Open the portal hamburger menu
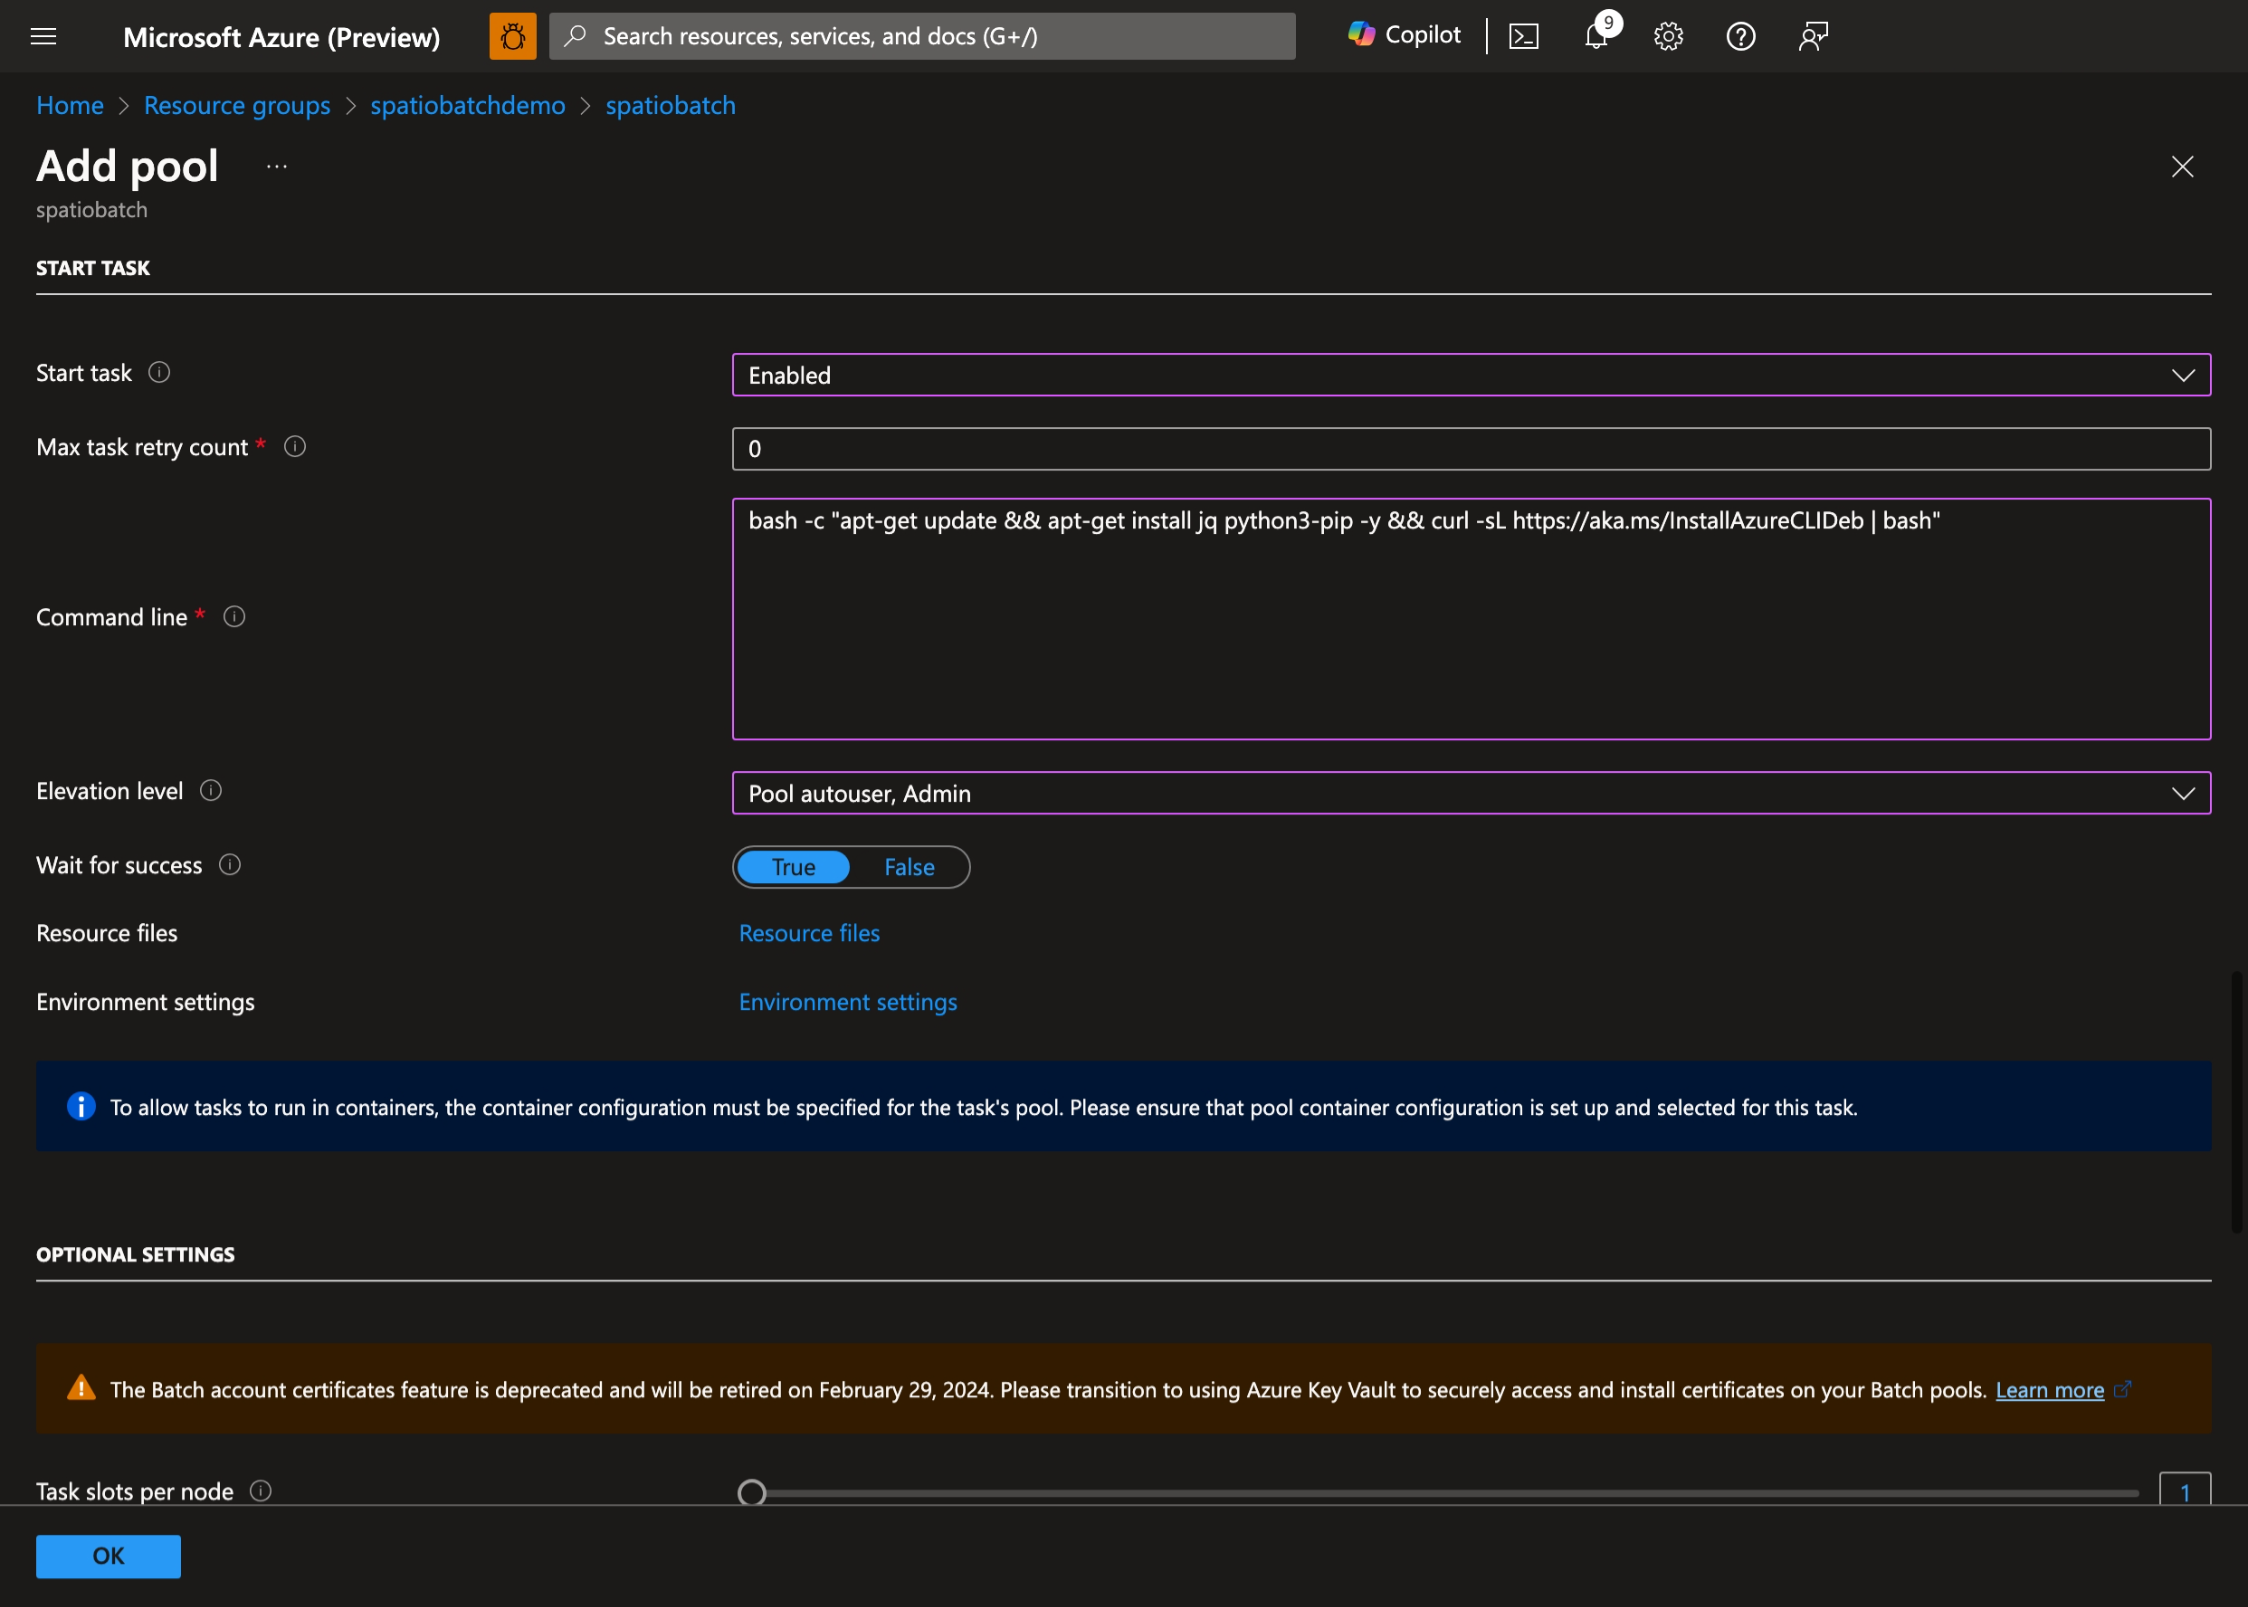 (x=43, y=36)
